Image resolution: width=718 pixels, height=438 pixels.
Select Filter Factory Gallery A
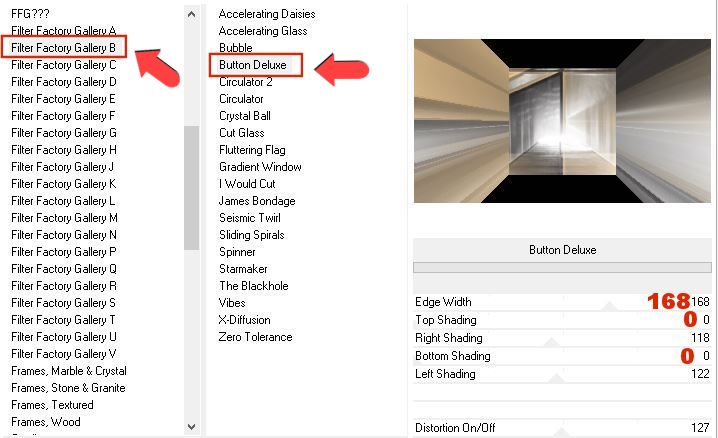coord(64,30)
